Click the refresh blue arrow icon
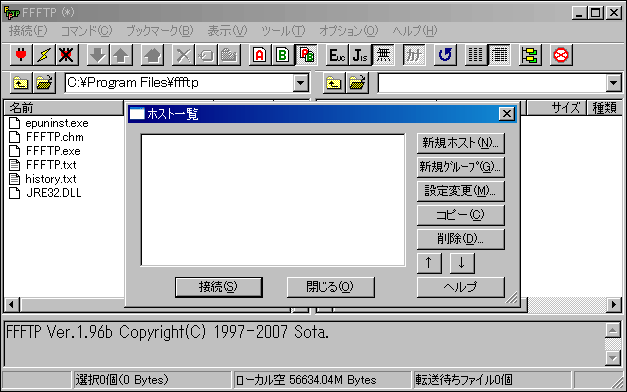The width and height of the screenshot is (627, 392). coord(445,55)
